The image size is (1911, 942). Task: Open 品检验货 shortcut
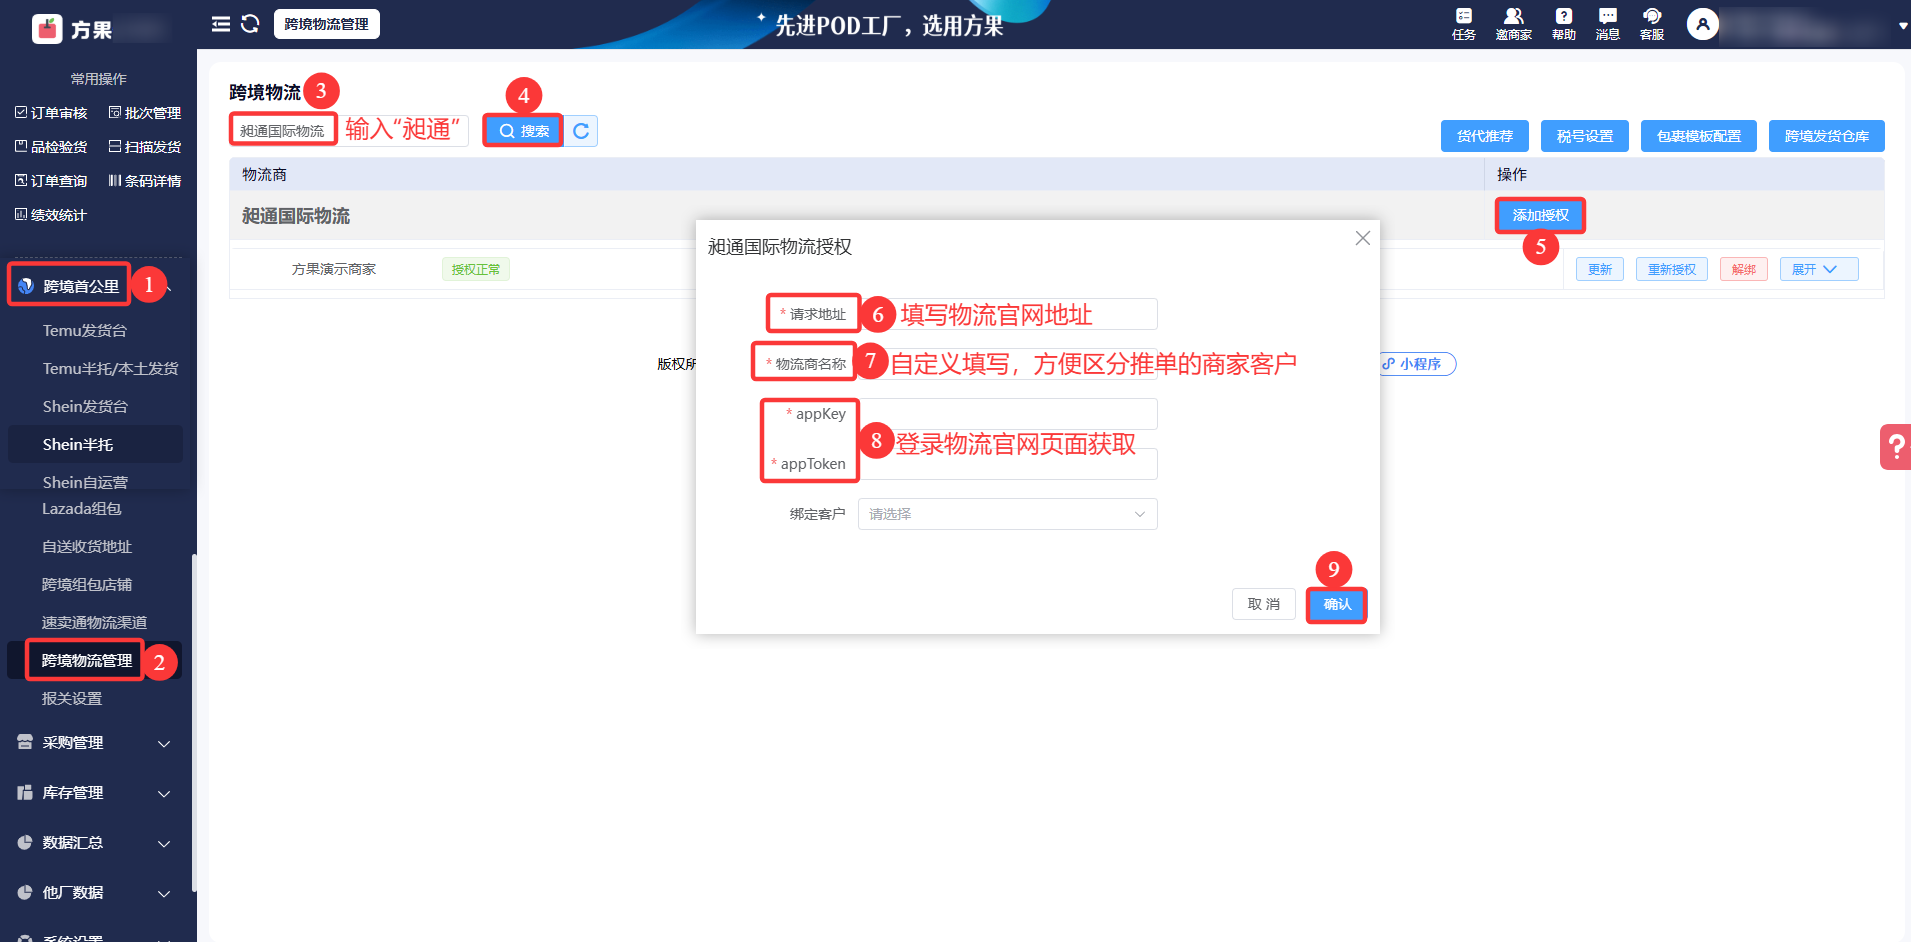click(51, 147)
